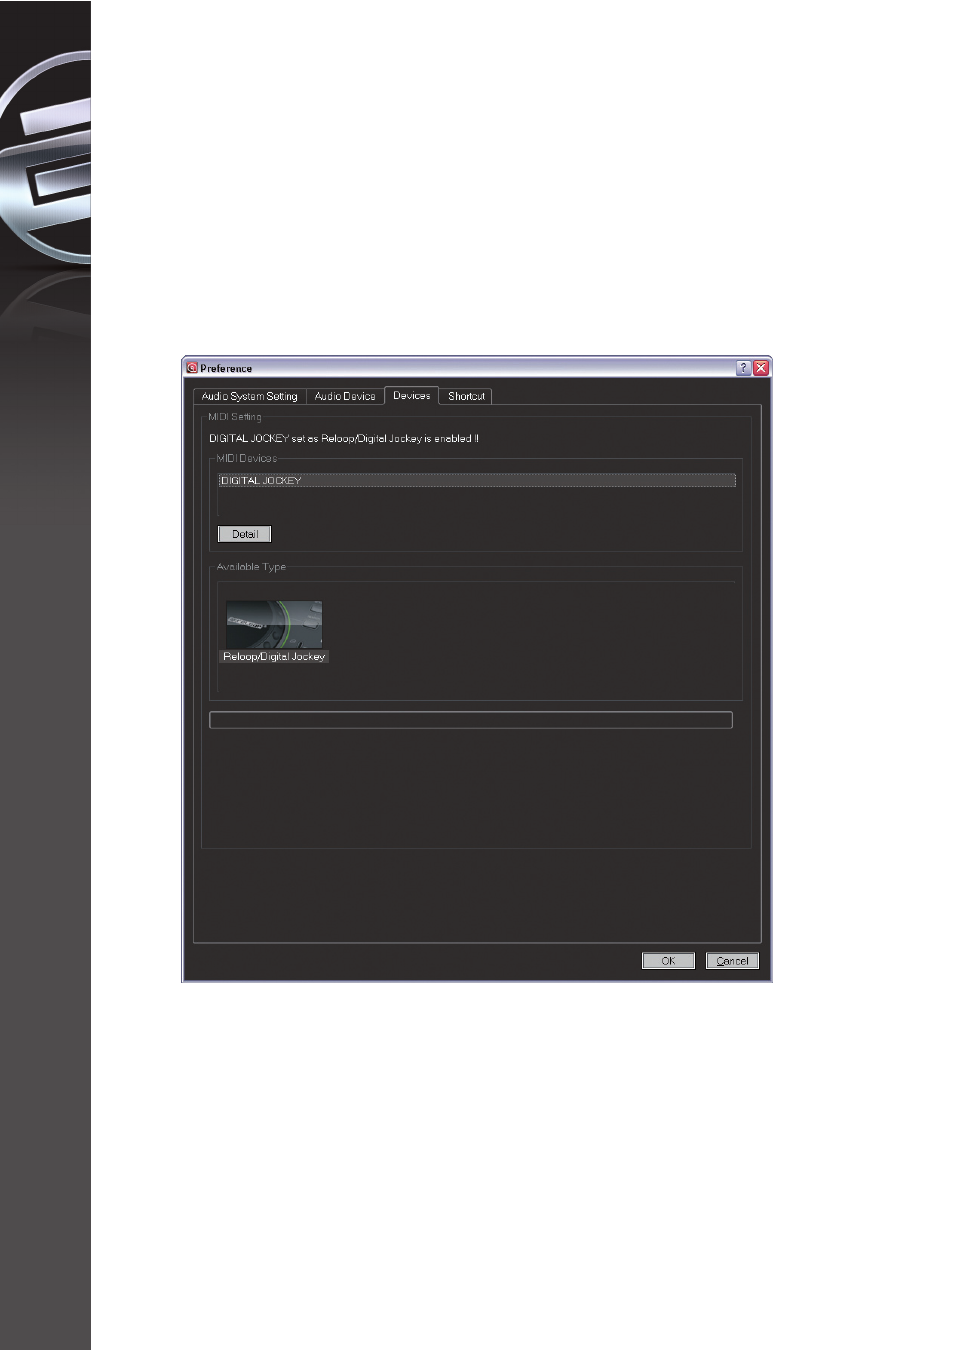This screenshot has height=1350, width=954.
Task: Click the help question mark icon
Action: 743,368
